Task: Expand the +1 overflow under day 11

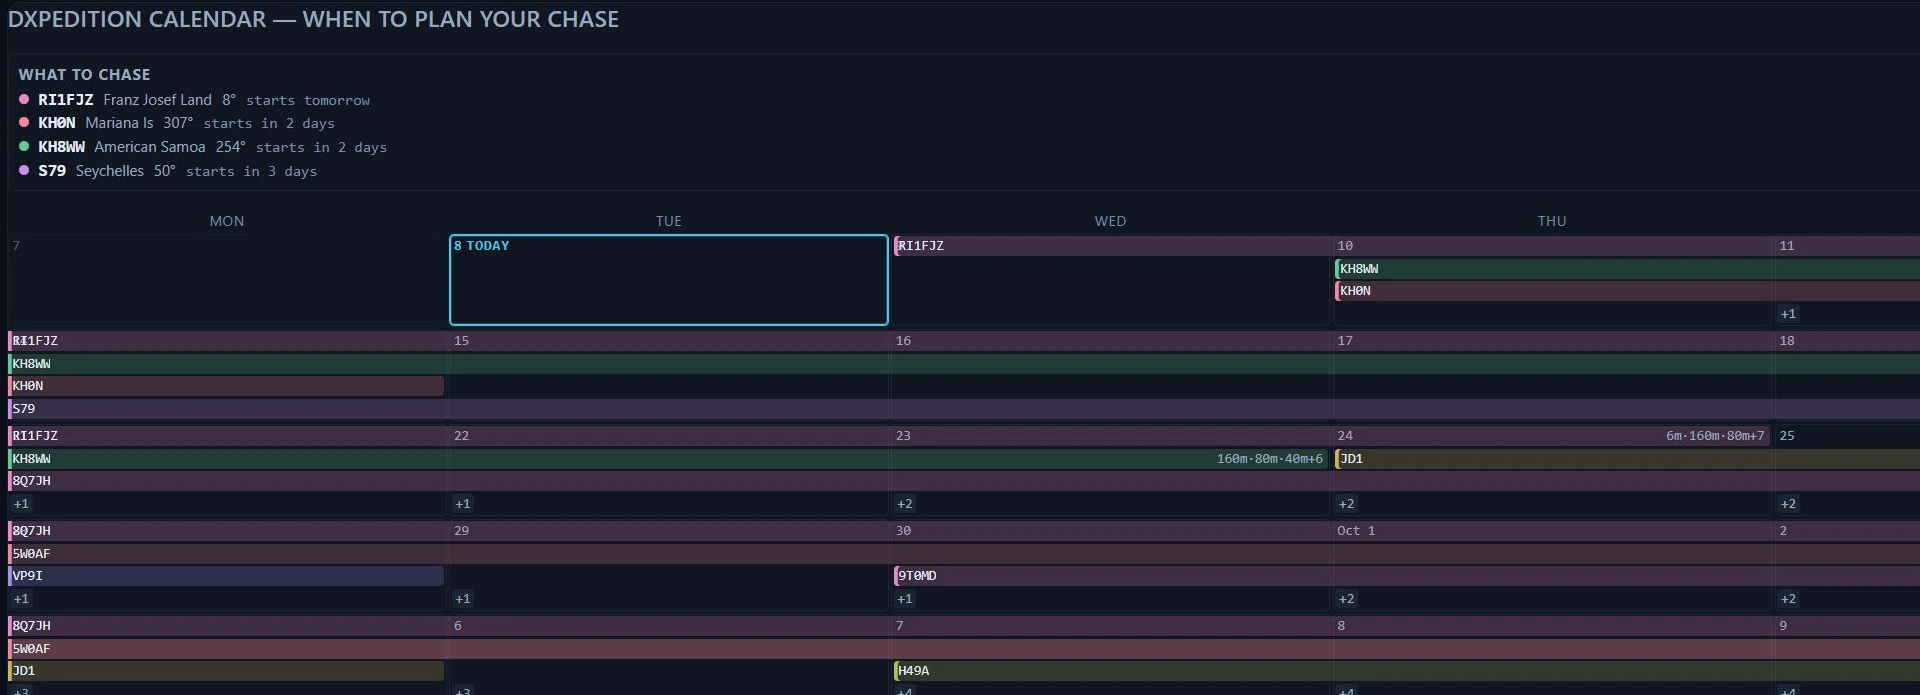Action: tap(1788, 314)
